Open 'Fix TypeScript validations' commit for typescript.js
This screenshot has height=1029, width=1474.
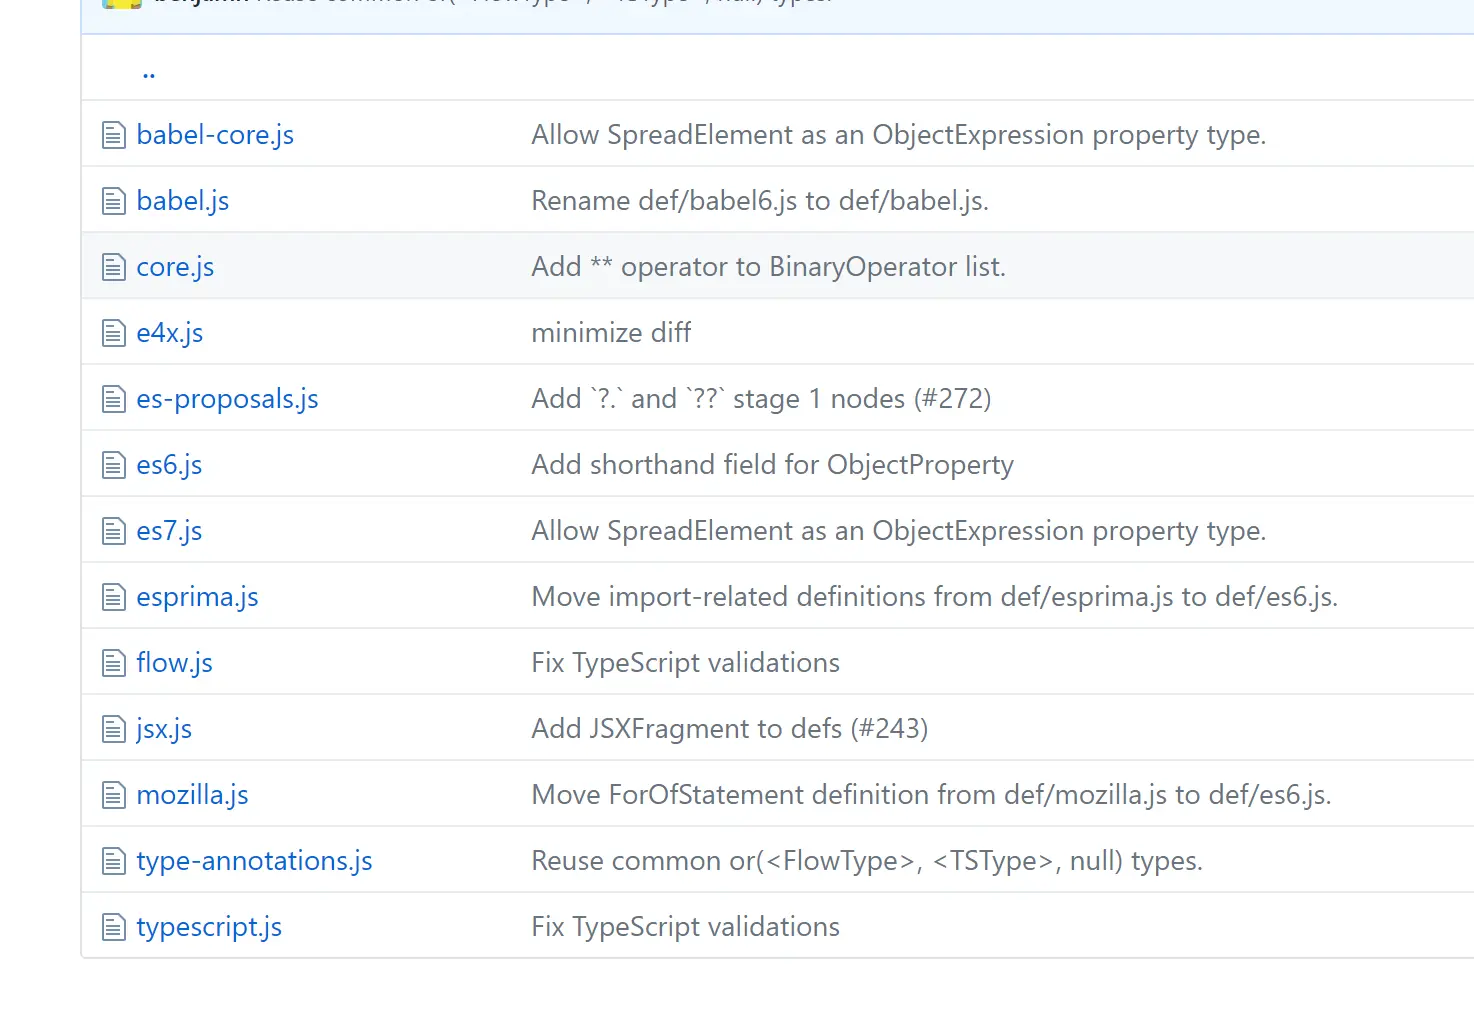(685, 927)
